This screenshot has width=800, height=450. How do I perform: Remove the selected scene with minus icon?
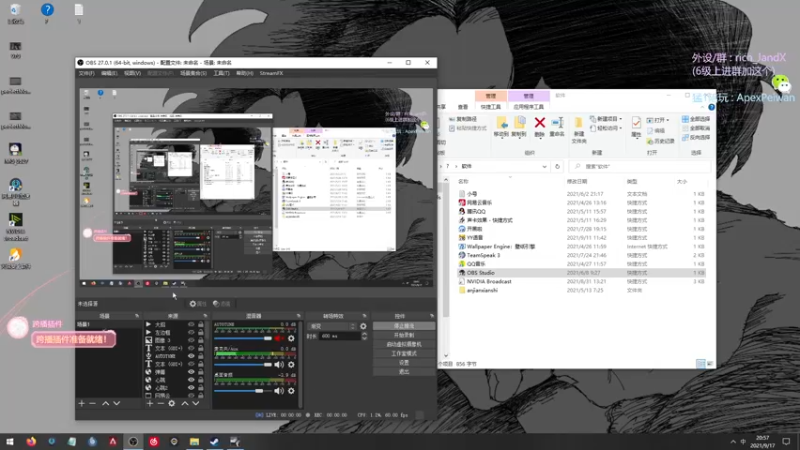pos(92,404)
